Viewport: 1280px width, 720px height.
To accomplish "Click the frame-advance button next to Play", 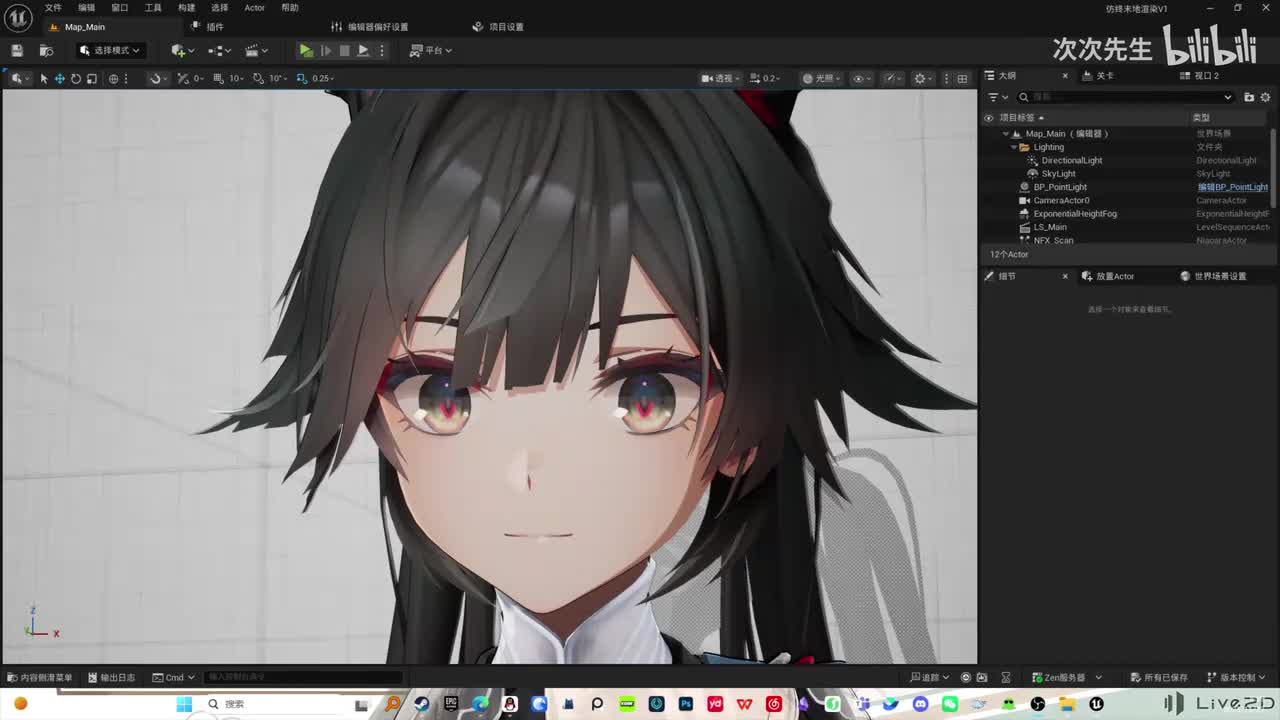I will 325,50.
